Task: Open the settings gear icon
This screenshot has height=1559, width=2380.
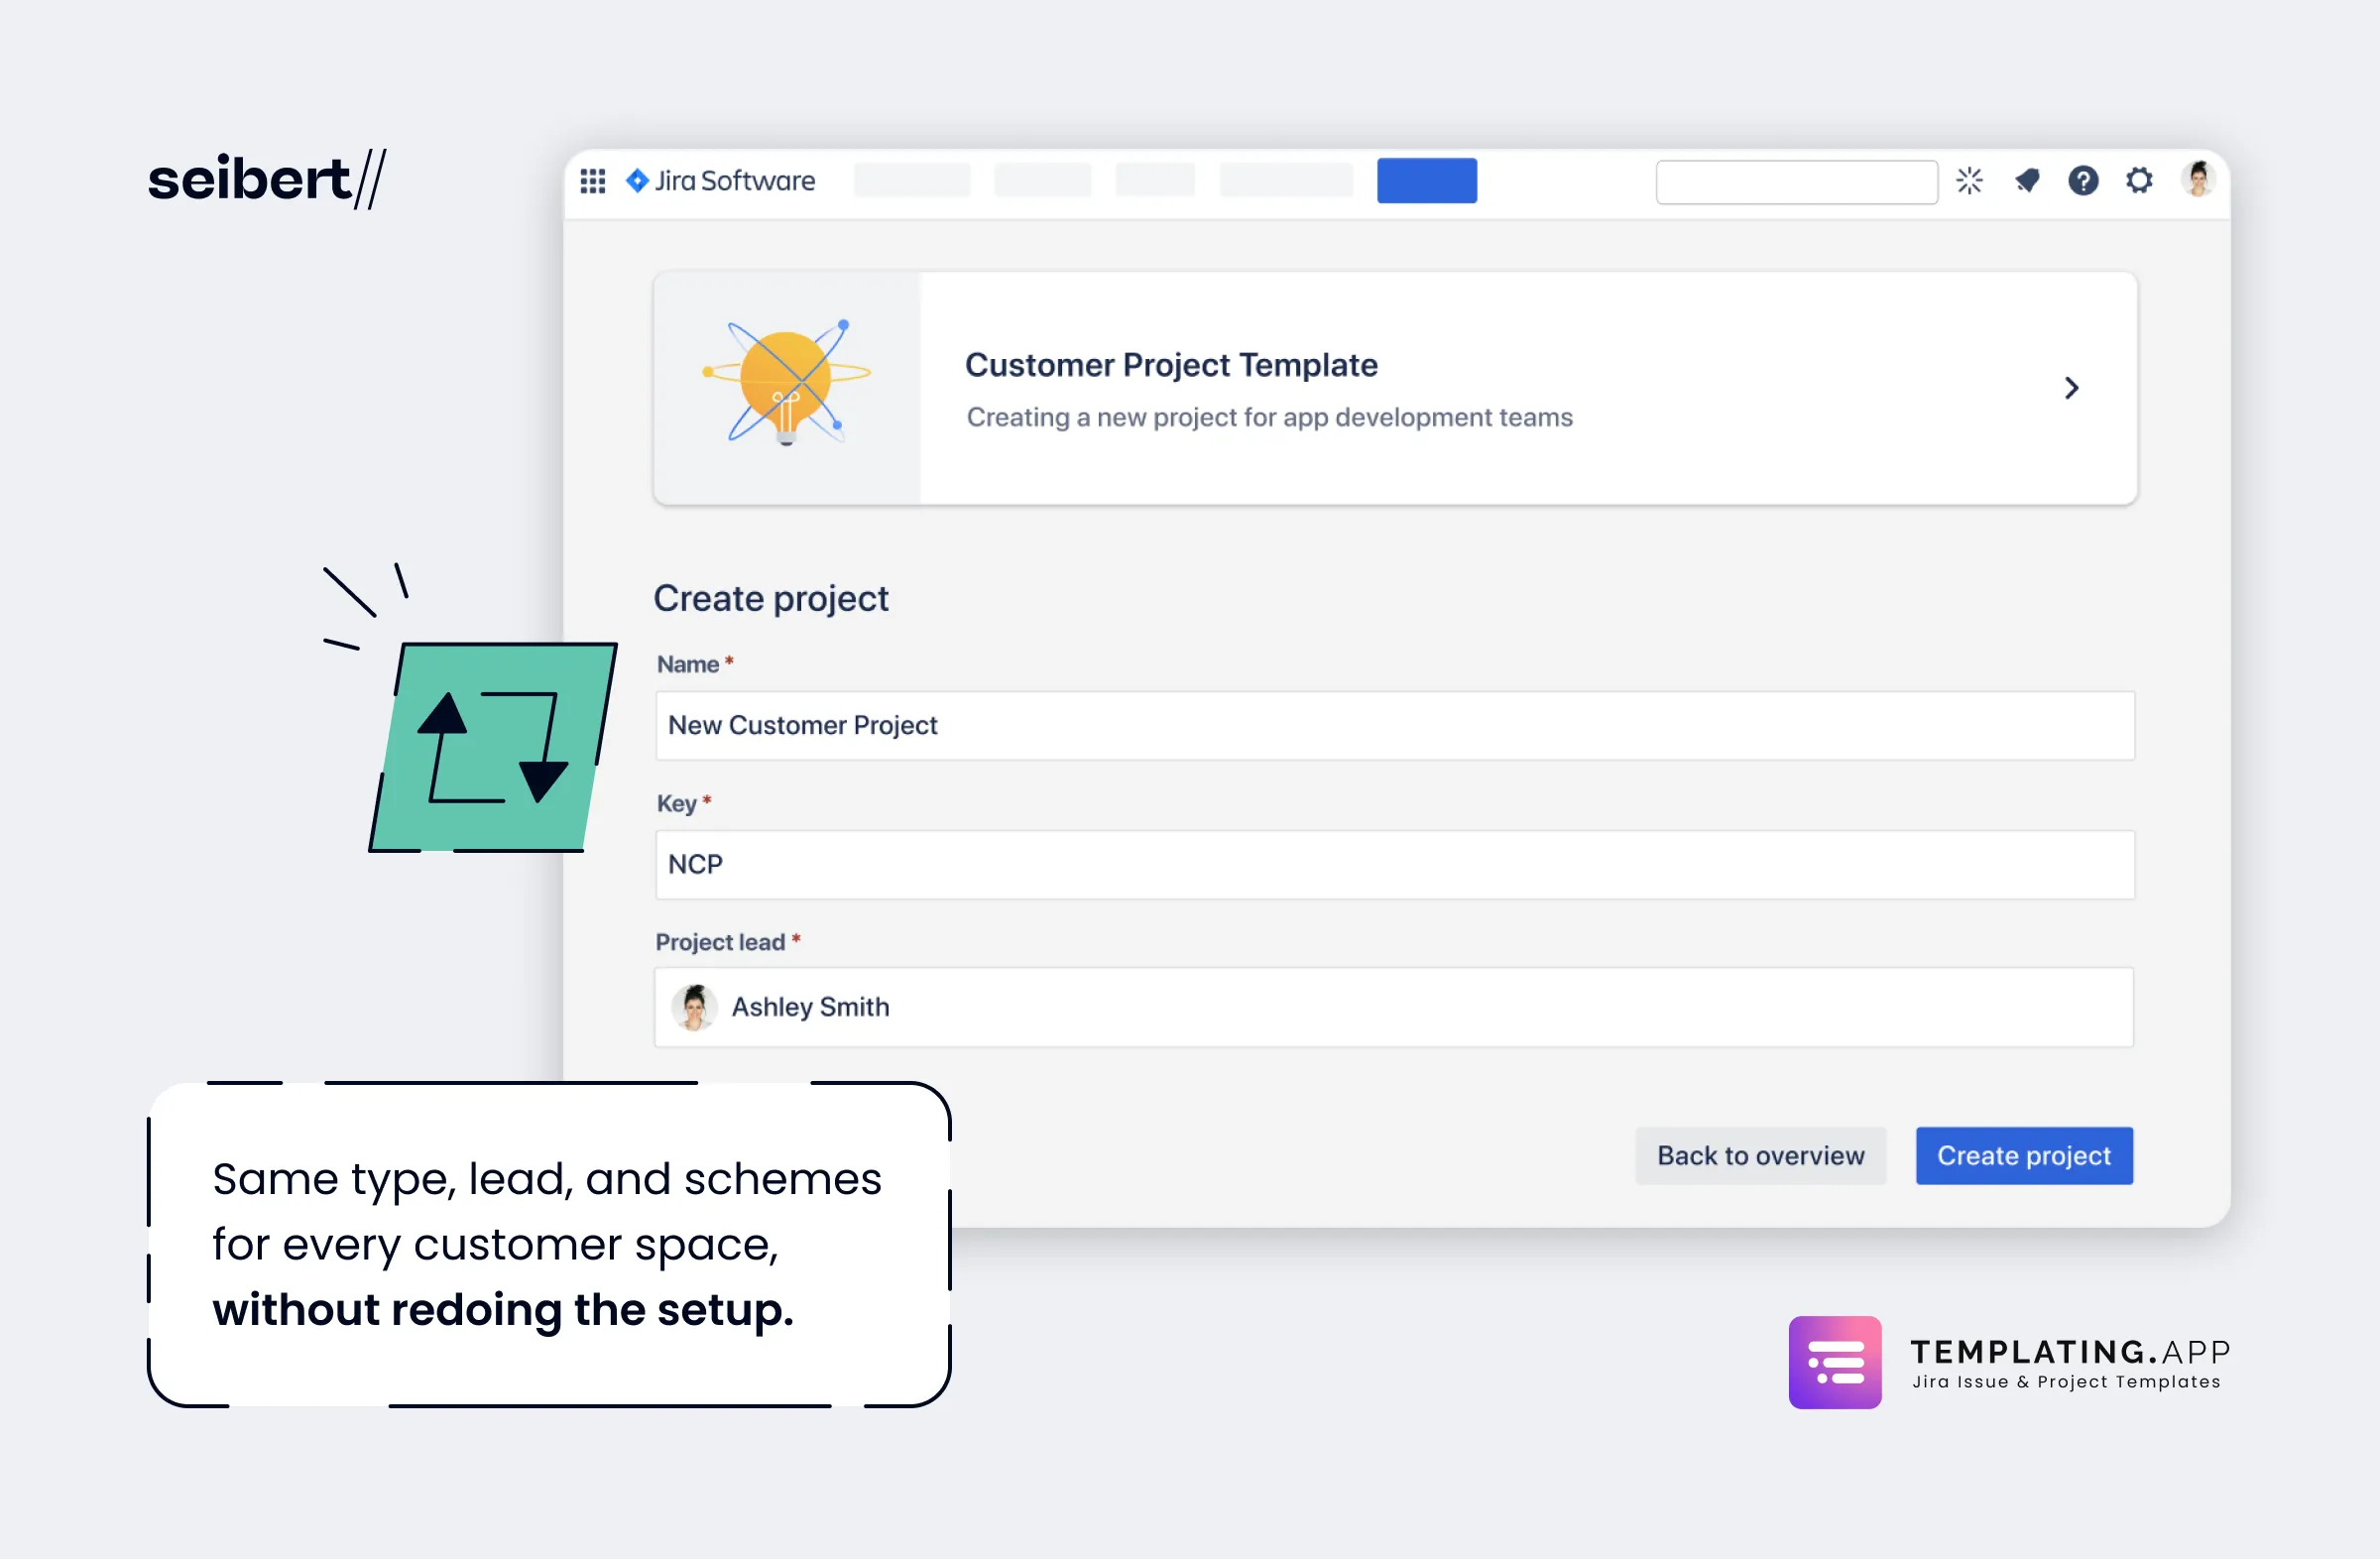Action: pos(2139,181)
